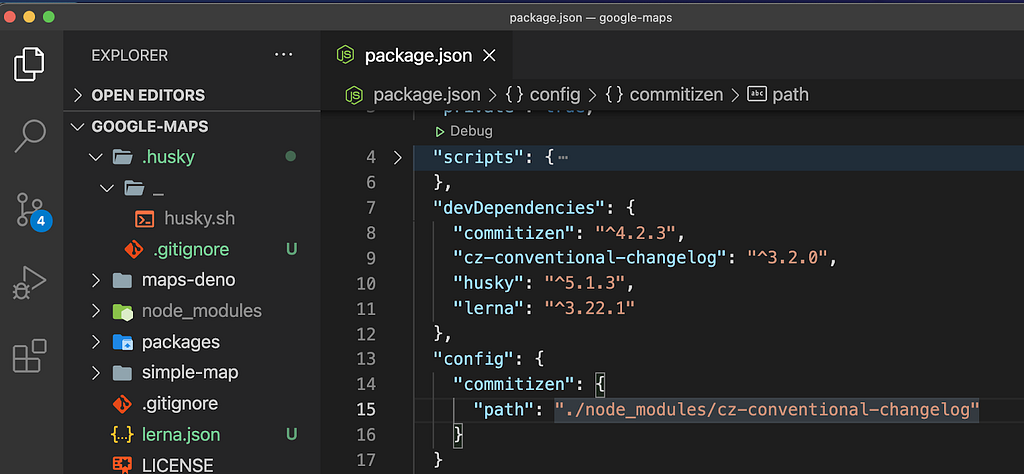Screen dimensions: 1024x474
Task: Expand the maps-deno folder
Action: (x=96, y=281)
